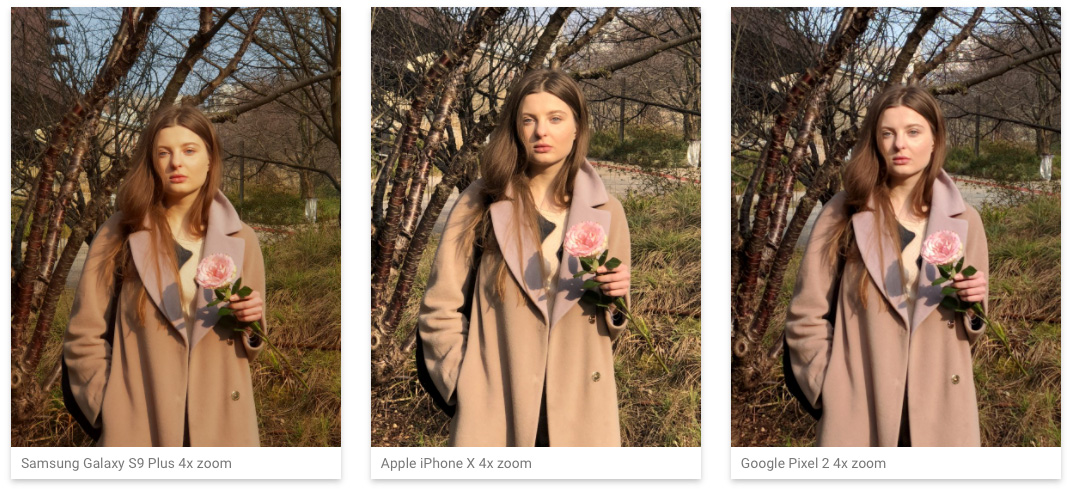Click the white-painted tree trunk in iPhone X photo

(693, 153)
